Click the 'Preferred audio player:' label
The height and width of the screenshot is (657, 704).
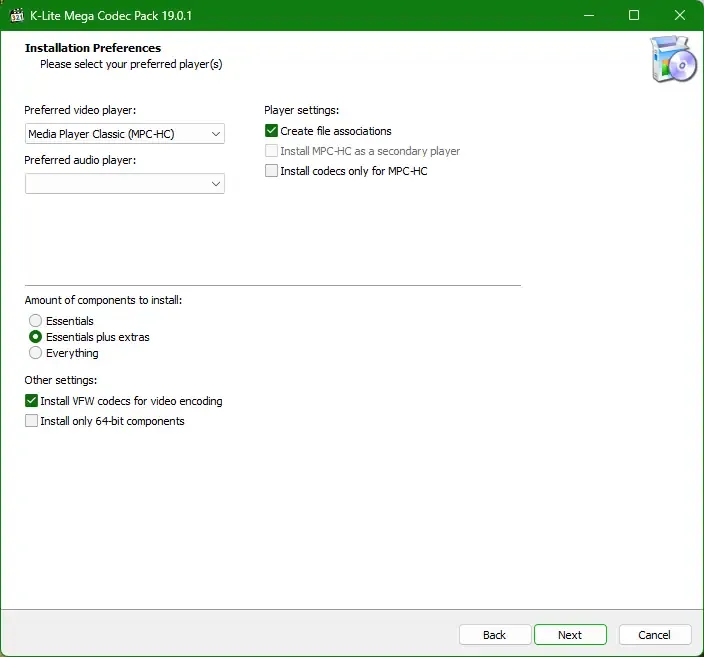click(x=80, y=160)
